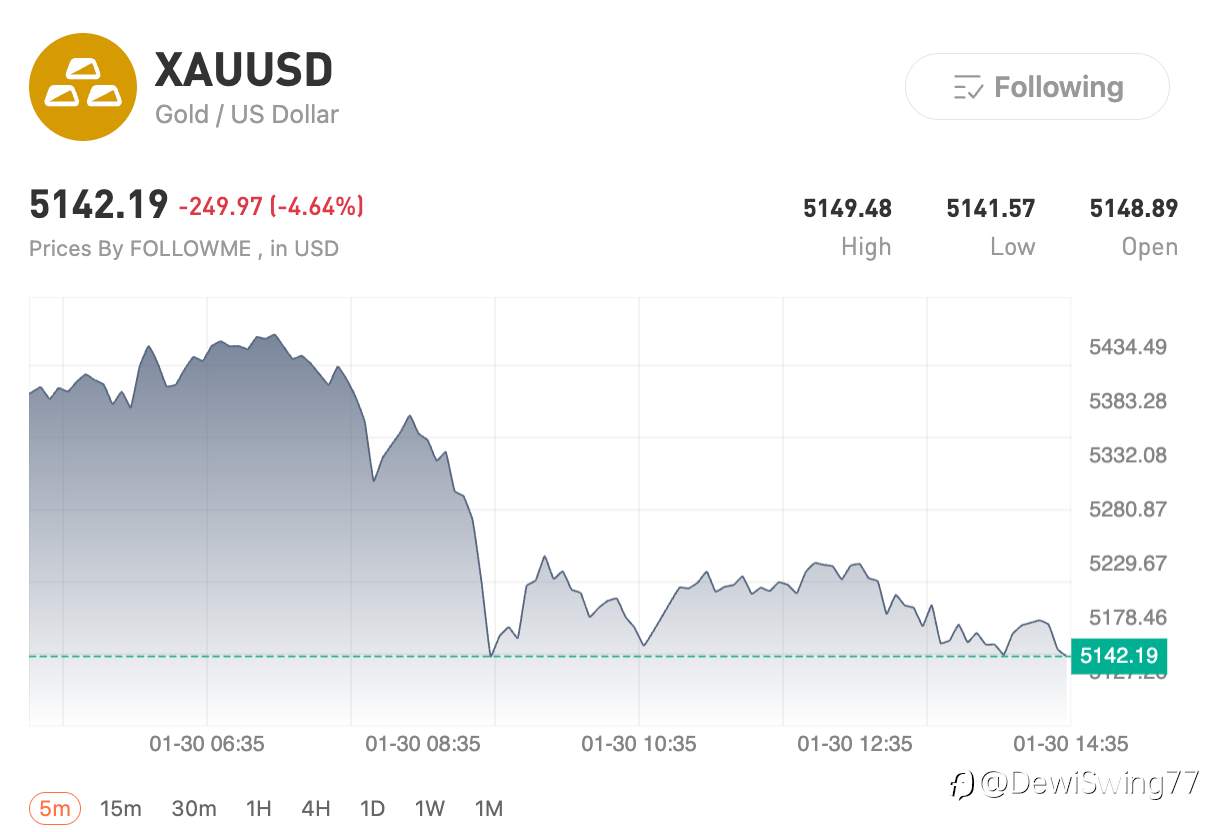Screen dimensions: 1212x832
Task: Click the High value 5149.48
Action: coord(847,209)
